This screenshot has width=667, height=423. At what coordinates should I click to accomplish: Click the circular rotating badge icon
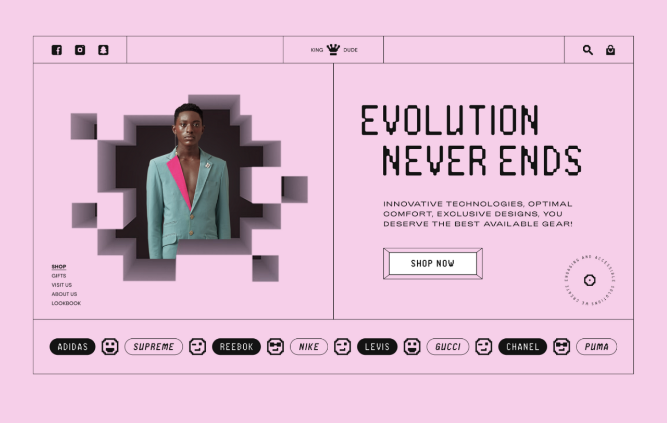pyautogui.click(x=590, y=280)
